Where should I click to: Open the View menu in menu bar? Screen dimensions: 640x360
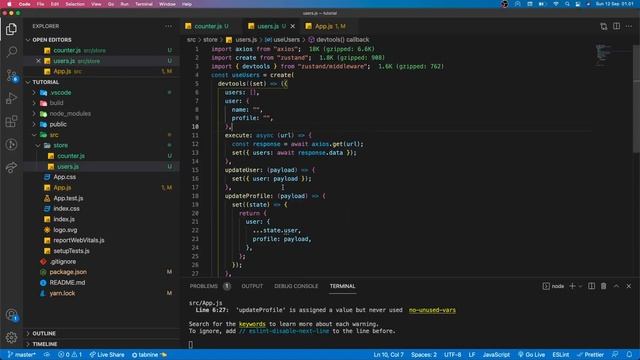point(96,4)
